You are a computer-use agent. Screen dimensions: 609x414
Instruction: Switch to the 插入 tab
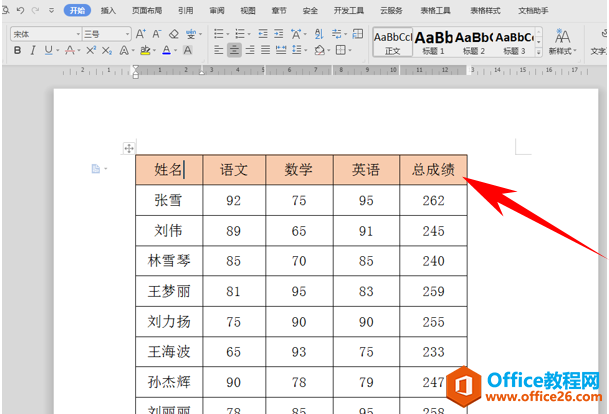[108, 10]
